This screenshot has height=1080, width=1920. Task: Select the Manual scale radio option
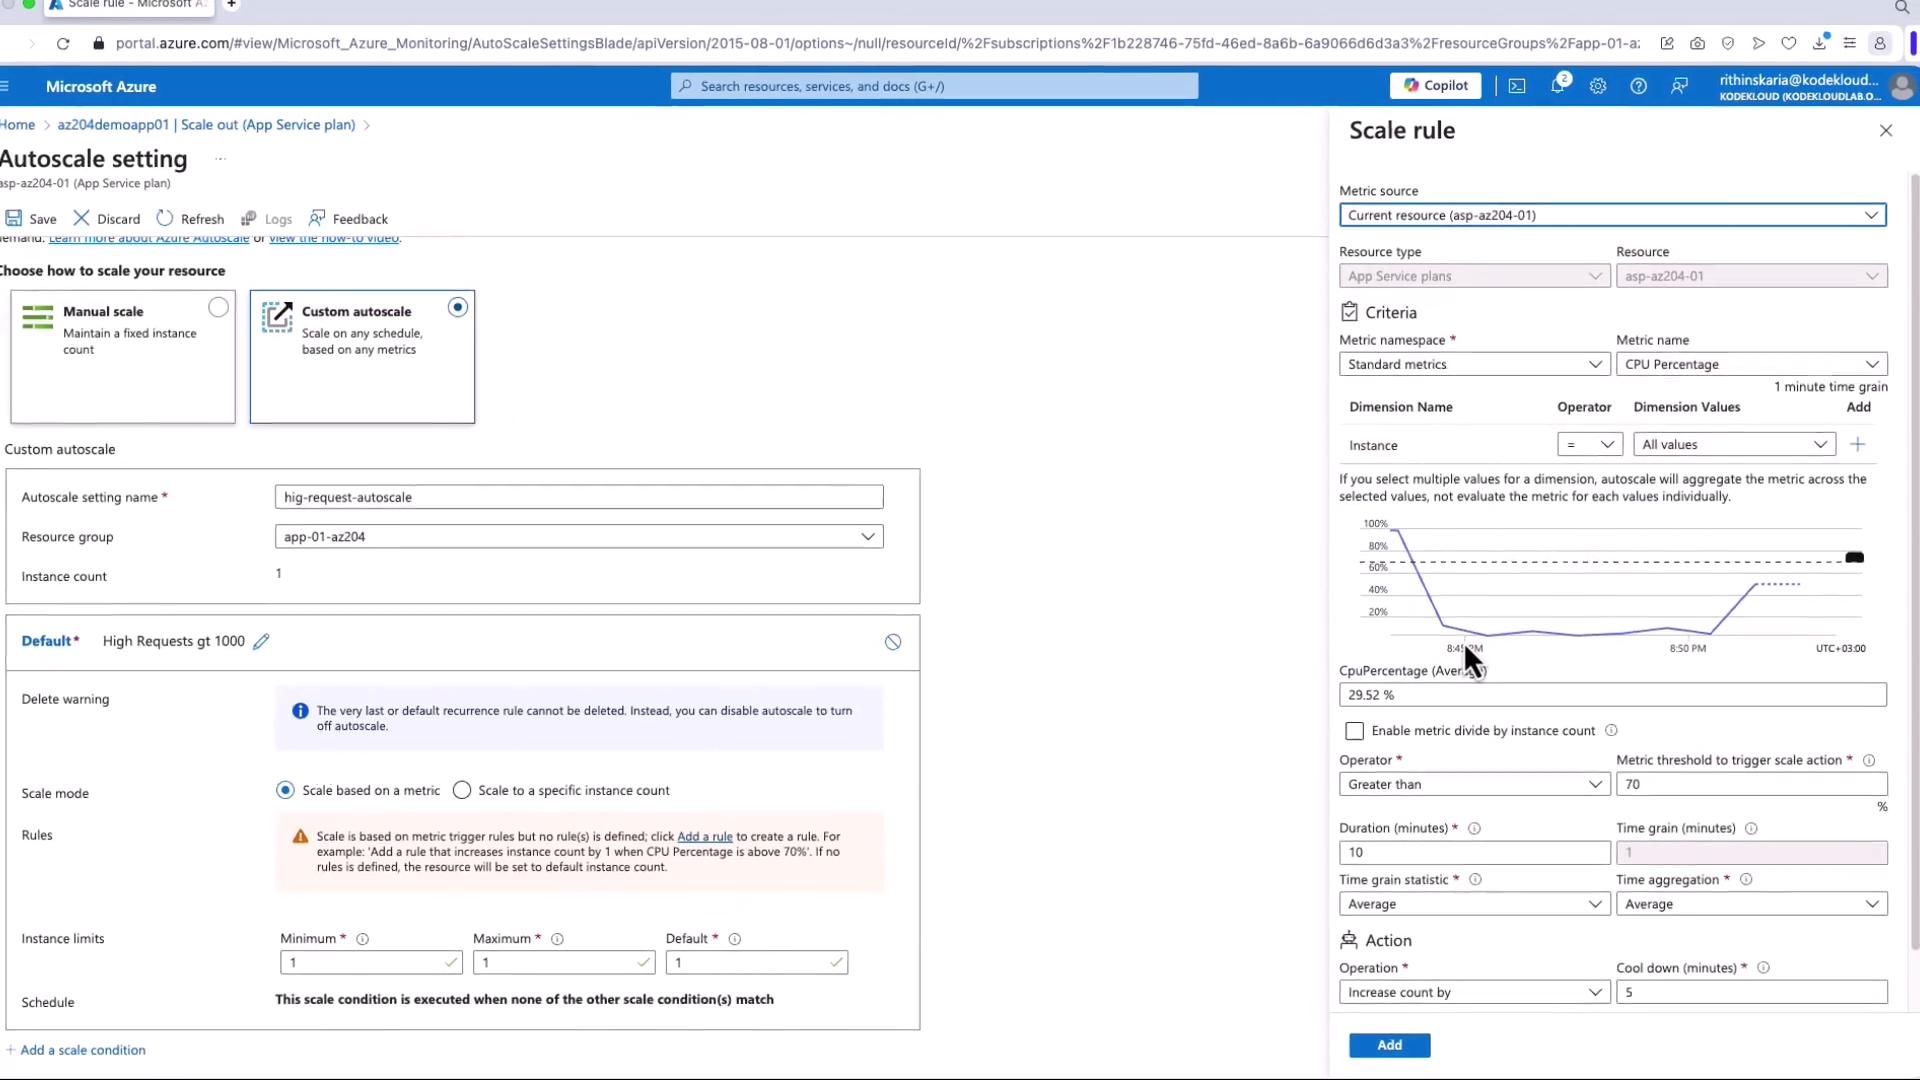click(x=218, y=307)
